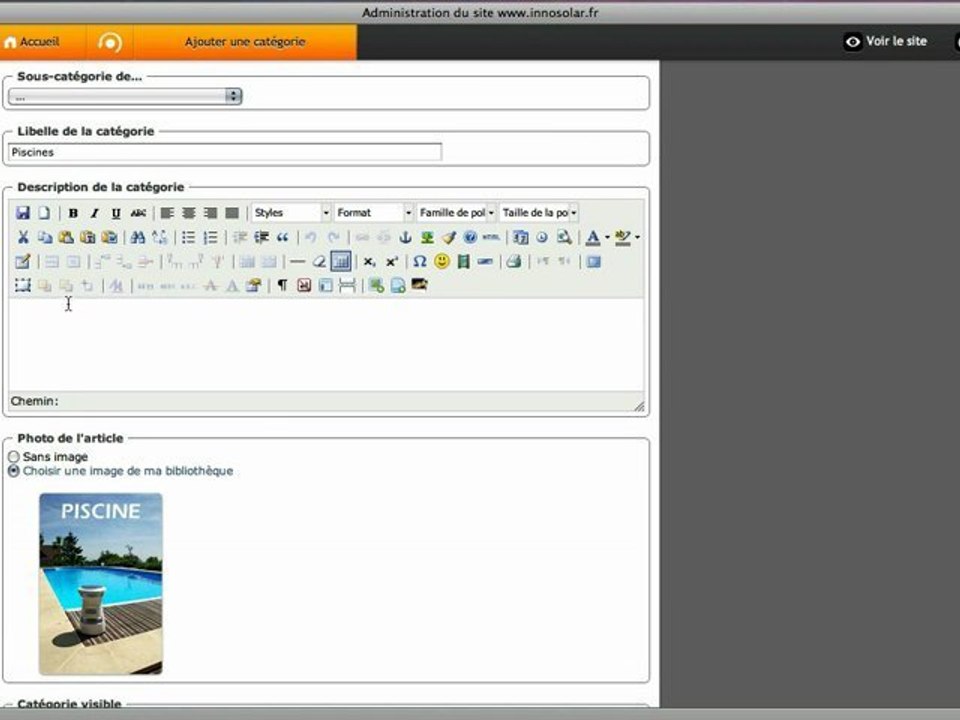The width and height of the screenshot is (960, 720).
Task: Click the Voir le site link
Action: (x=886, y=41)
